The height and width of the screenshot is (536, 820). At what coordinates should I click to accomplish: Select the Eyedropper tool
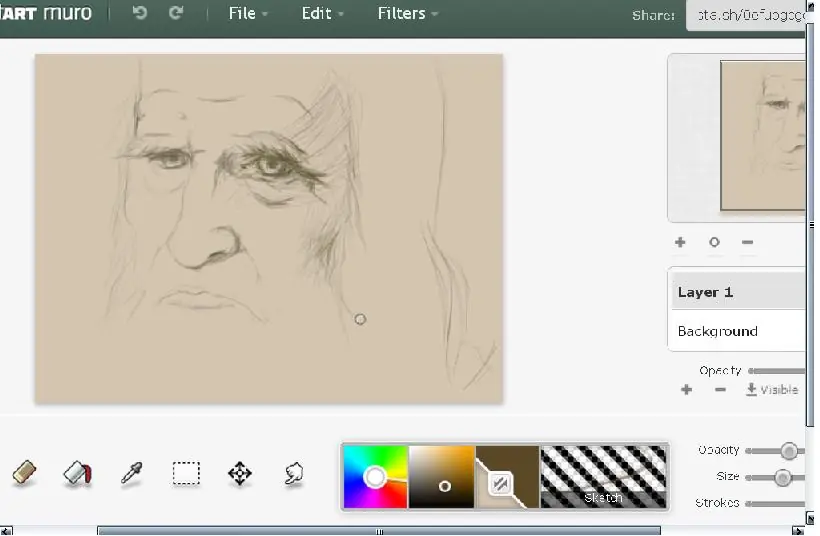131,473
